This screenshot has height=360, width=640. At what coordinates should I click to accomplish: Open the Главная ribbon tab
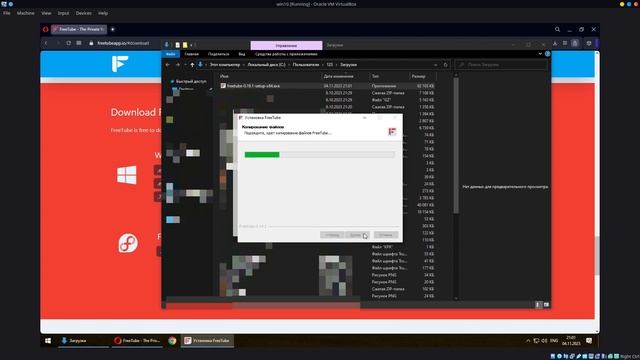tap(191, 54)
